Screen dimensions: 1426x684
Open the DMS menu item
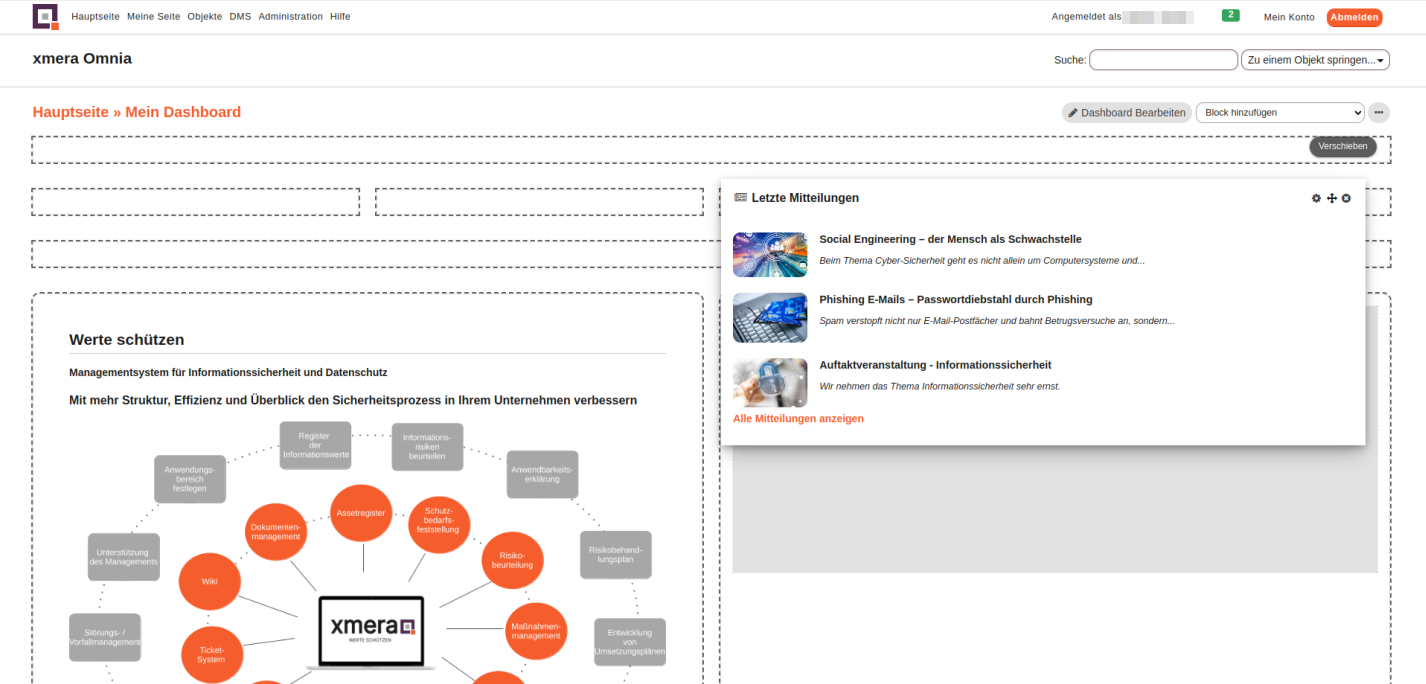[240, 17]
